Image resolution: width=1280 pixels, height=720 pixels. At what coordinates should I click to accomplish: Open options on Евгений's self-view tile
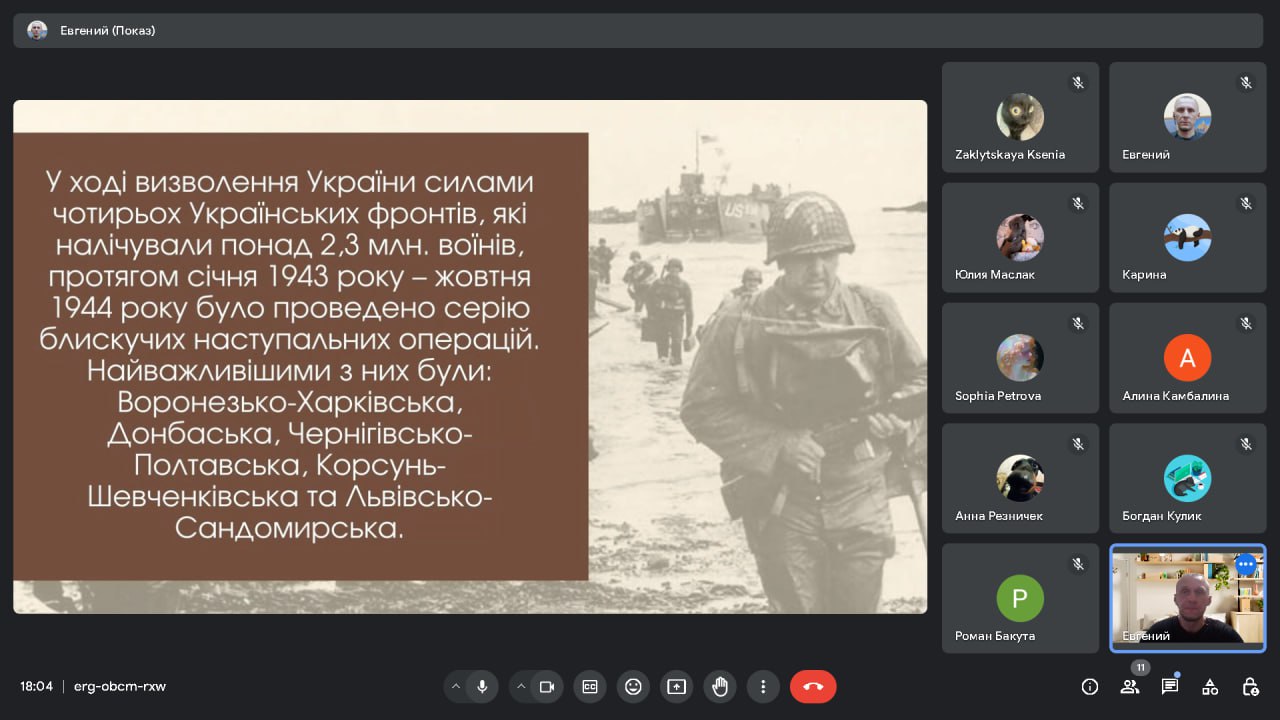click(1245, 564)
